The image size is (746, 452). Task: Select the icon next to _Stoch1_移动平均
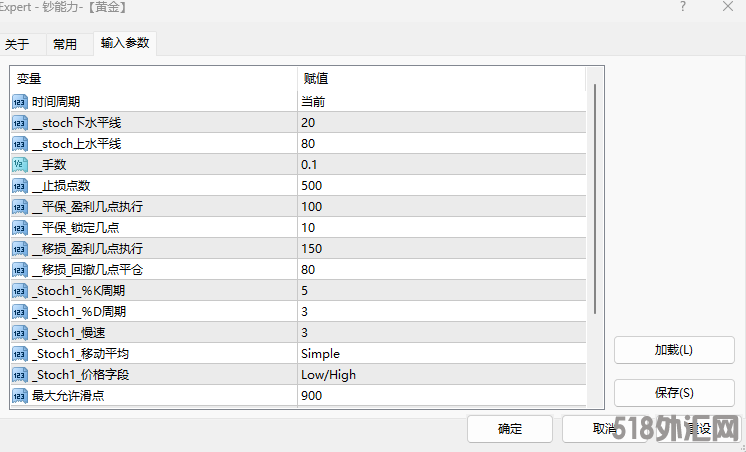click(x=20, y=353)
